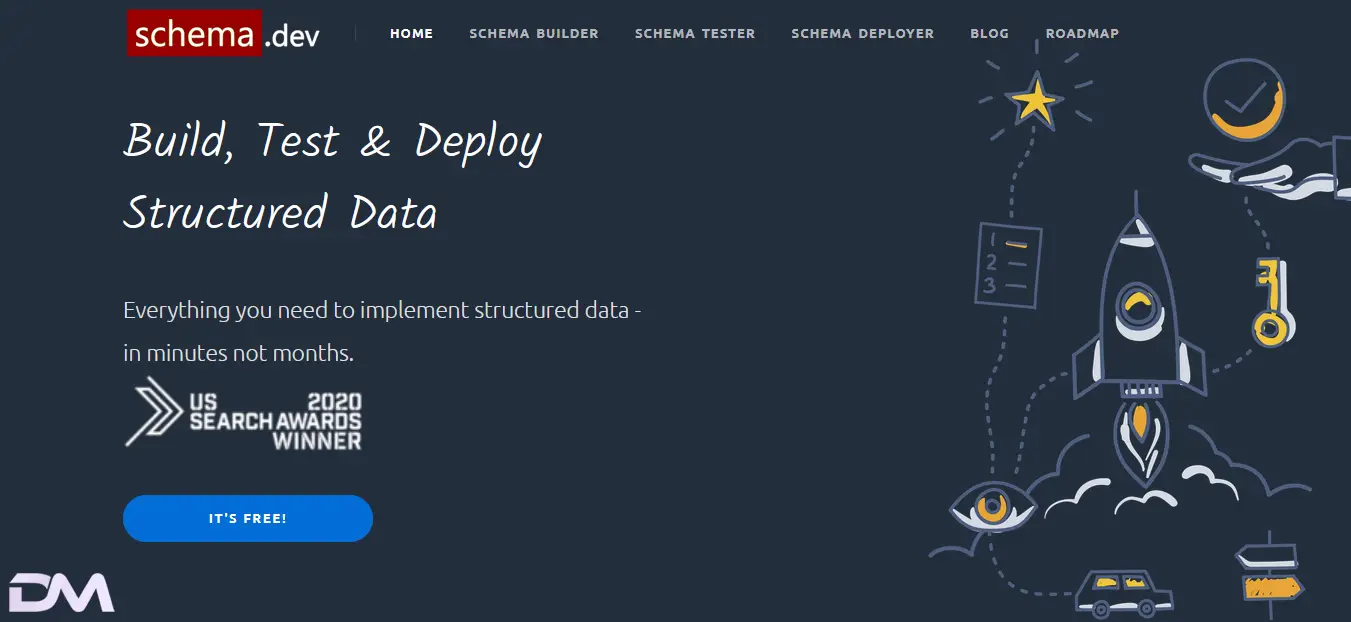
Task: Navigate to Schema Tester
Action: pyautogui.click(x=695, y=33)
